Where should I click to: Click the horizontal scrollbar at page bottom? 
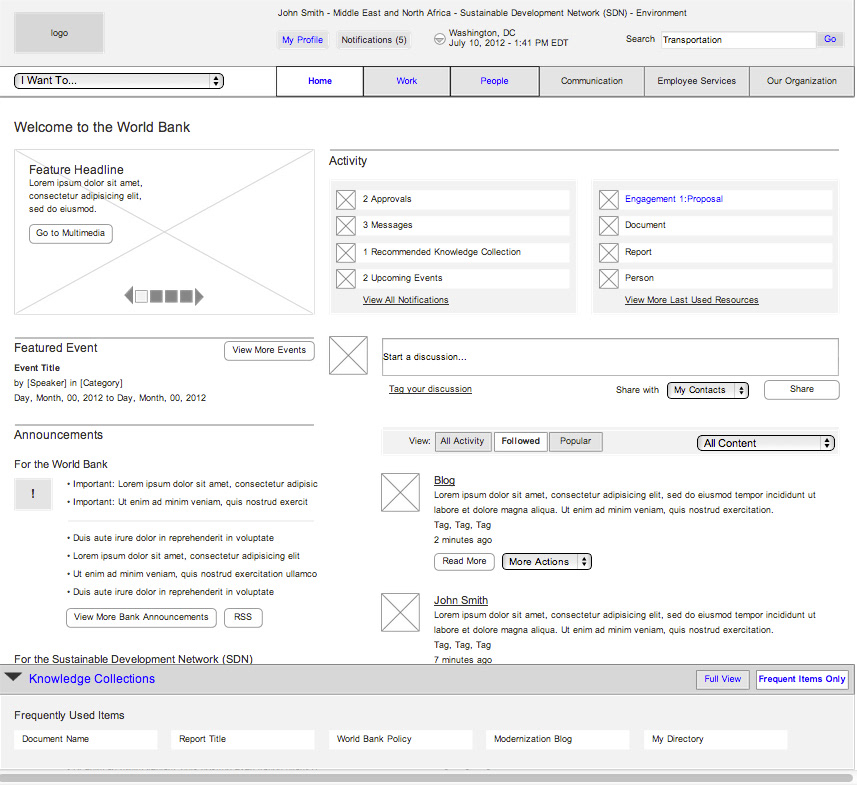[x=426, y=777]
